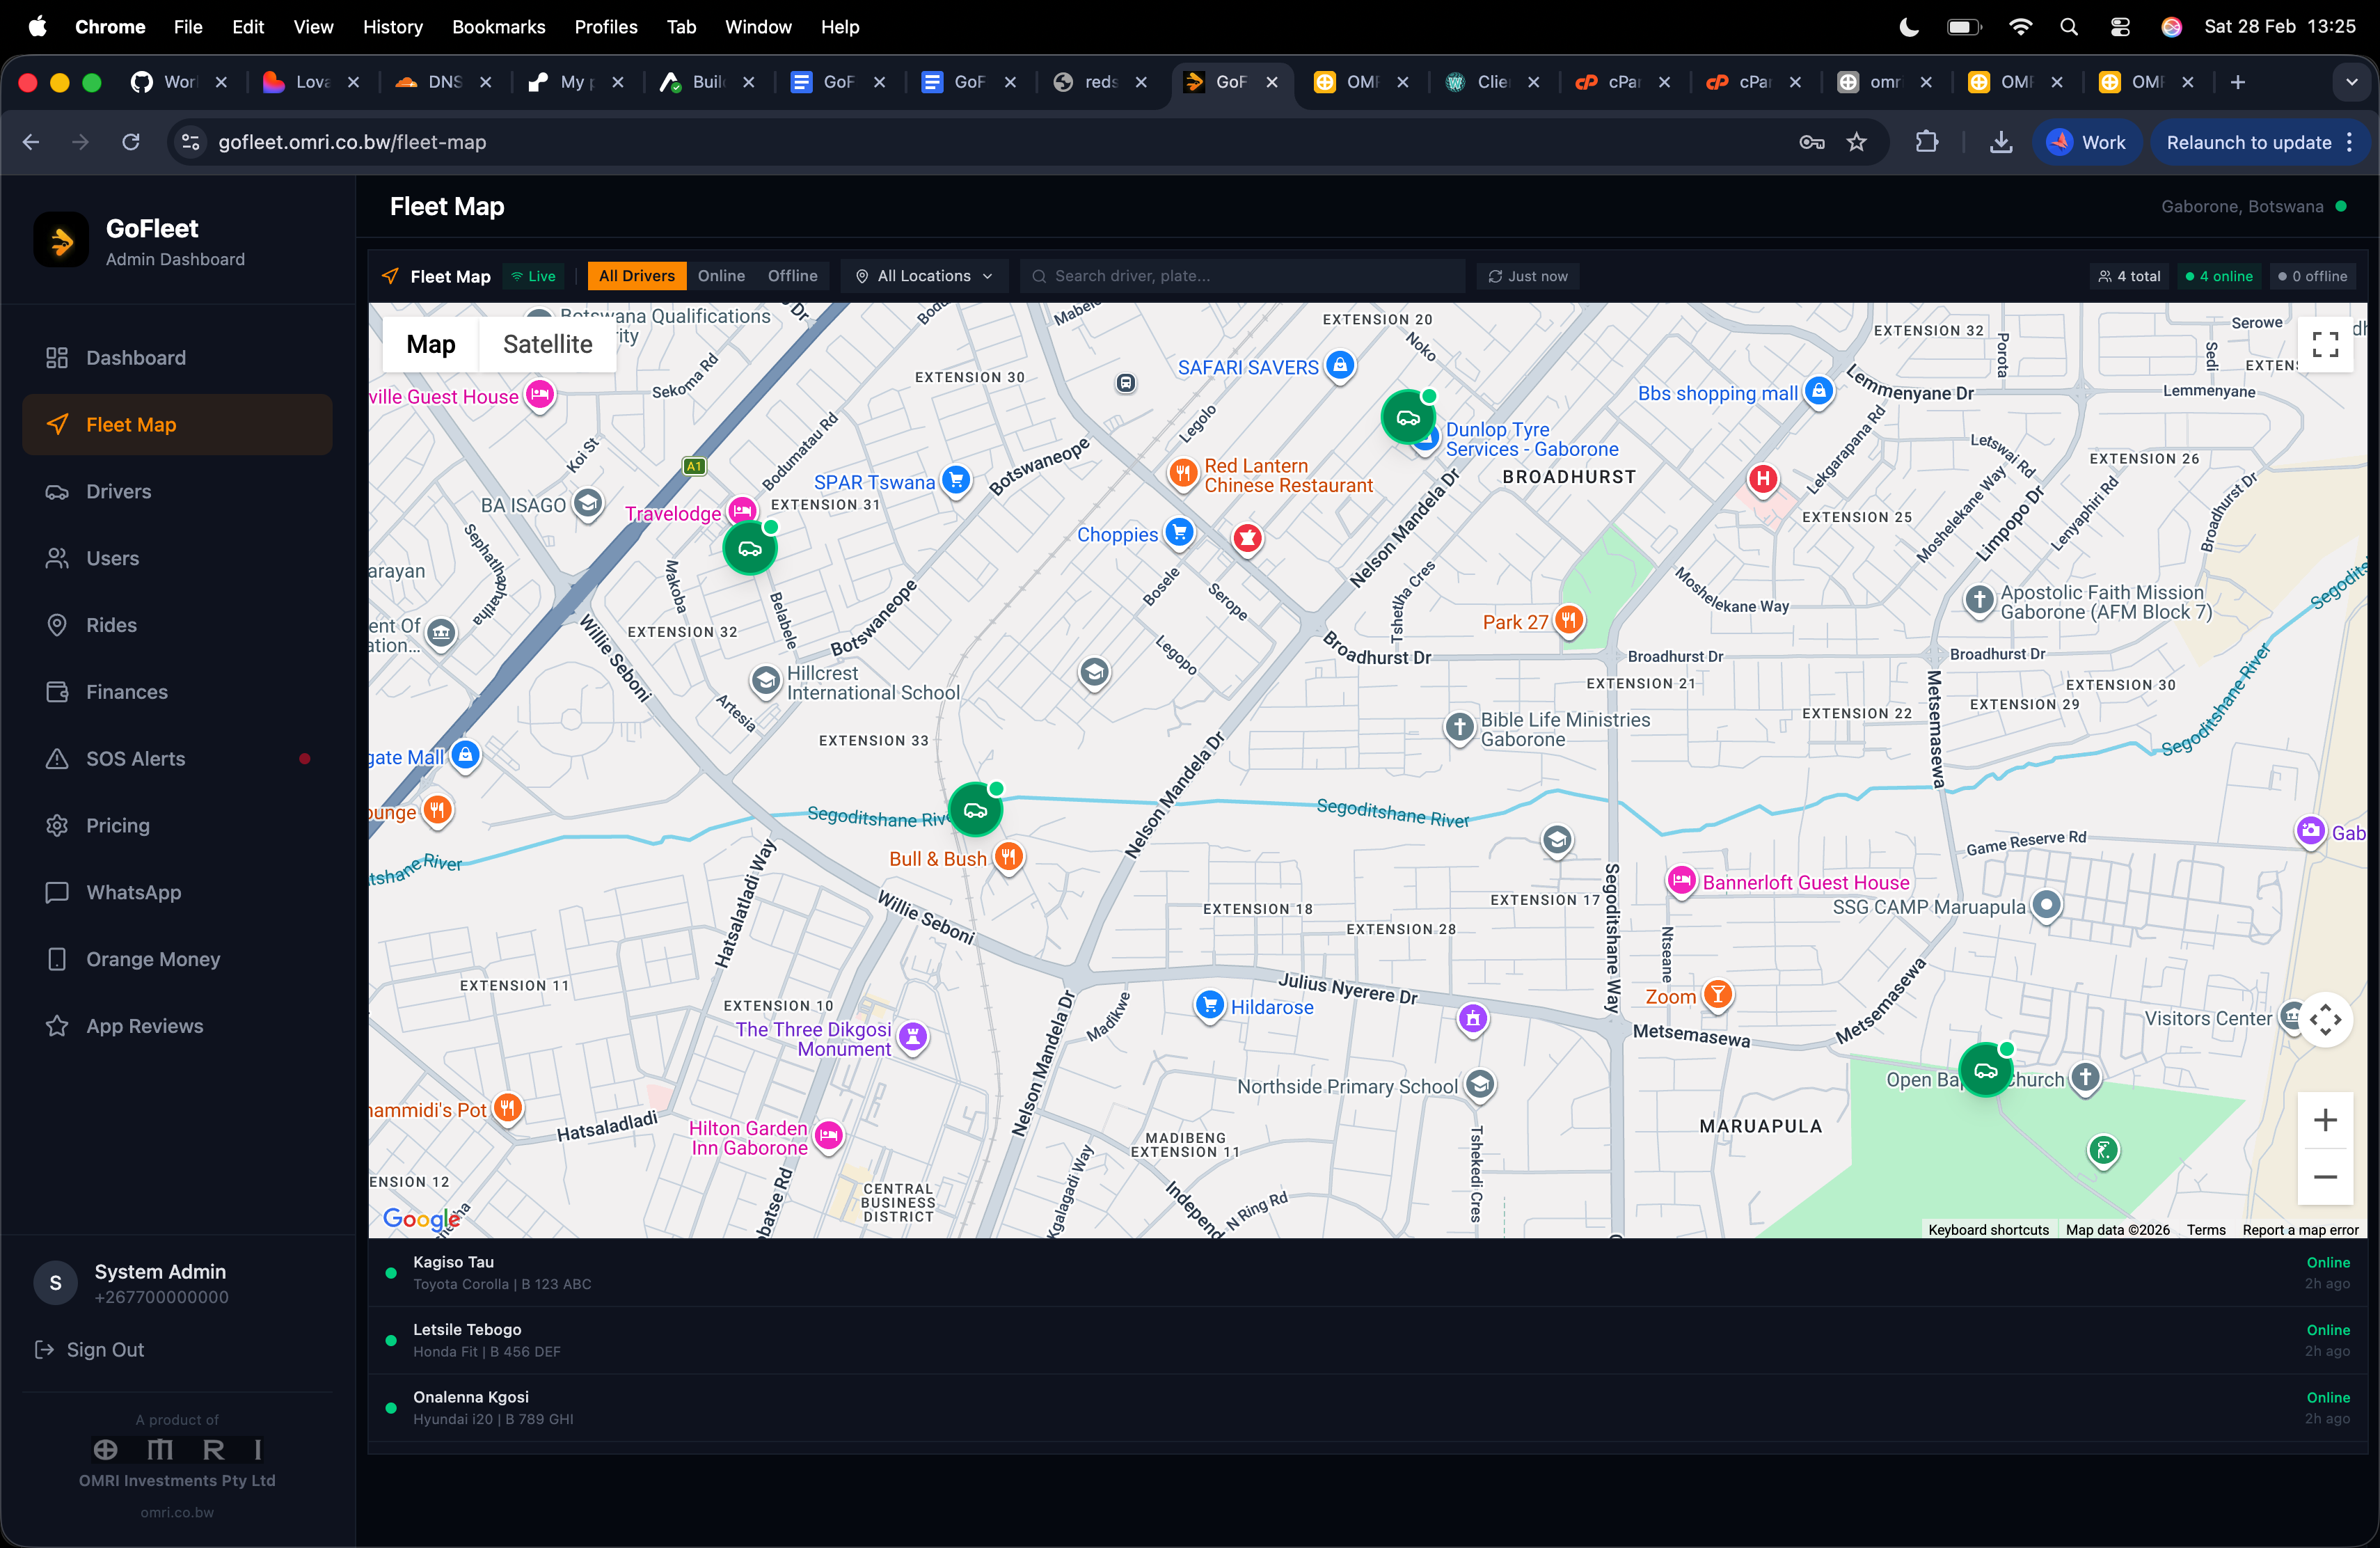Viewport: 2380px width, 1548px height.
Task: Open the Chrome History menu
Action: [x=392, y=27]
